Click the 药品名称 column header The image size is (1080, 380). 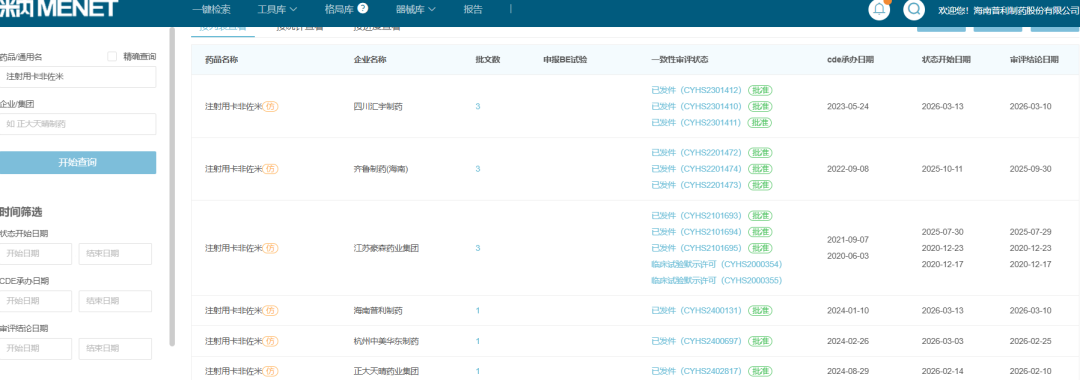221,60
